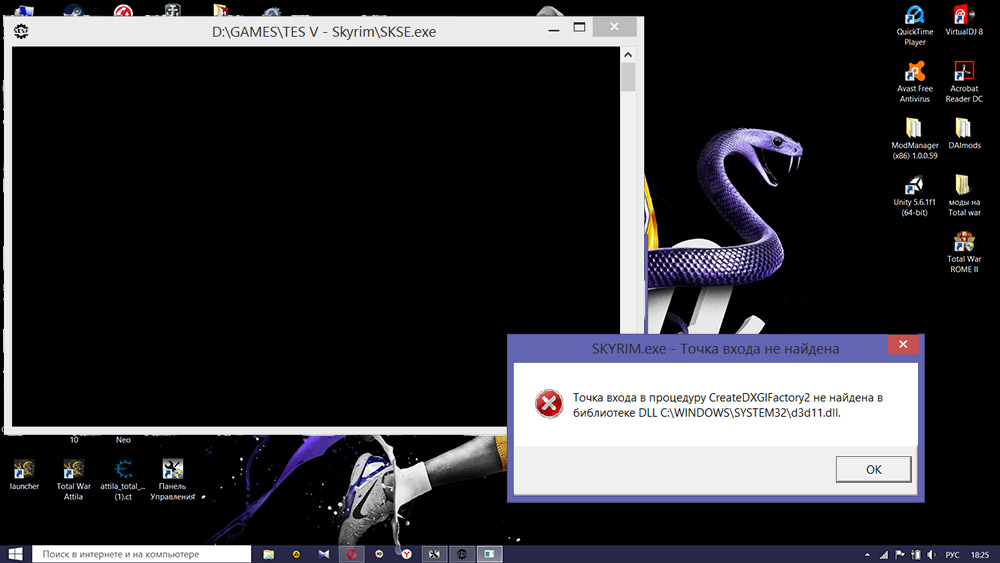This screenshot has width=1000, height=563.
Task: Launch the Total War ROME II shortcut
Action: coord(963,243)
